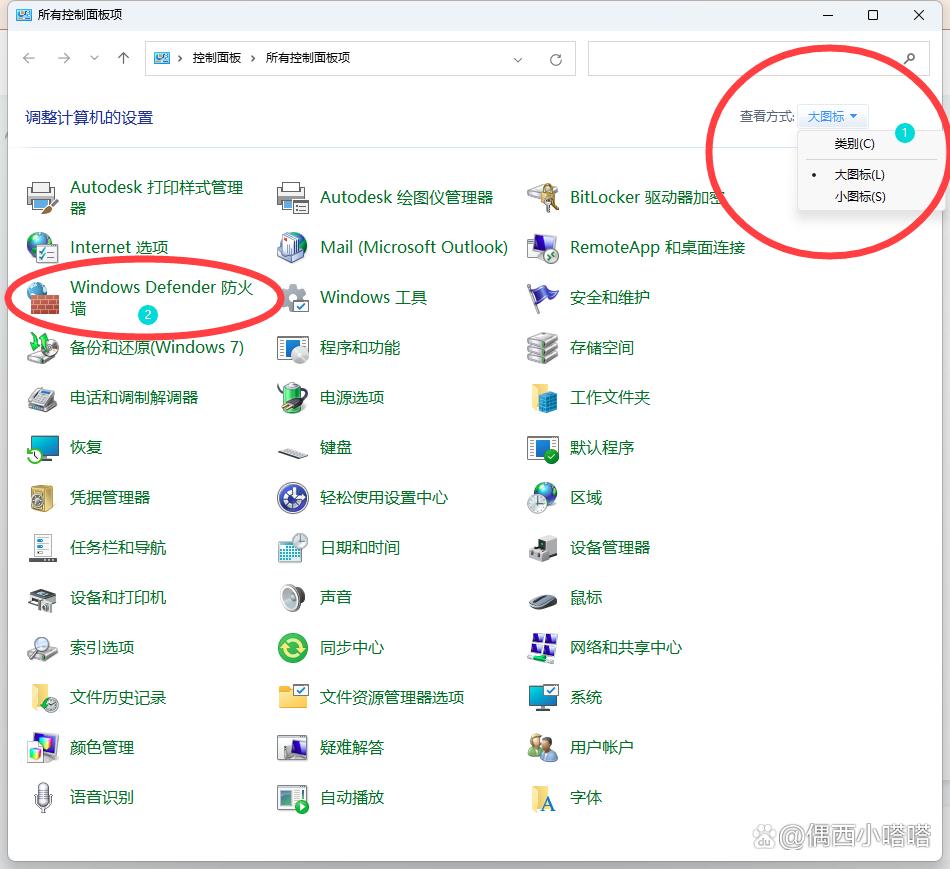Open the 声音 speaker icon
Image resolution: width=950 pixels, height=869 pixels.
pyautogui.click(x=293, y=598)
